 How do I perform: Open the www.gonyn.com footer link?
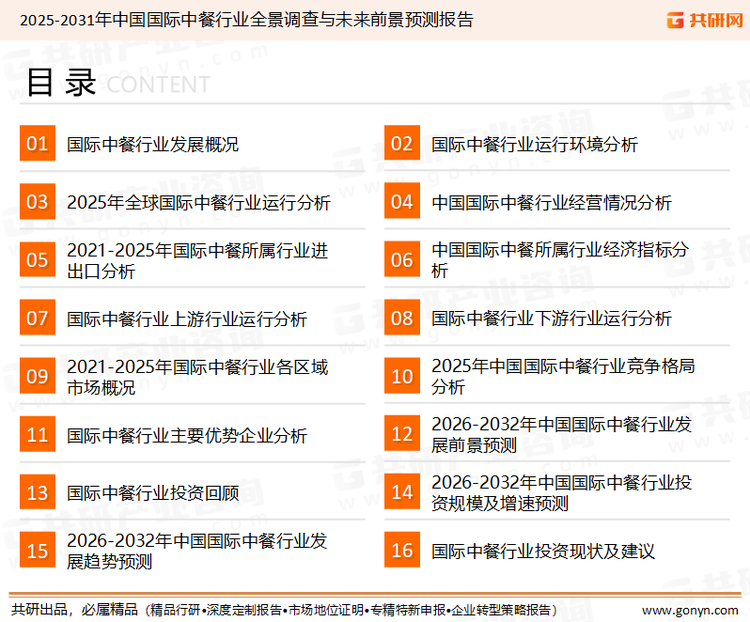pos(690,611)
